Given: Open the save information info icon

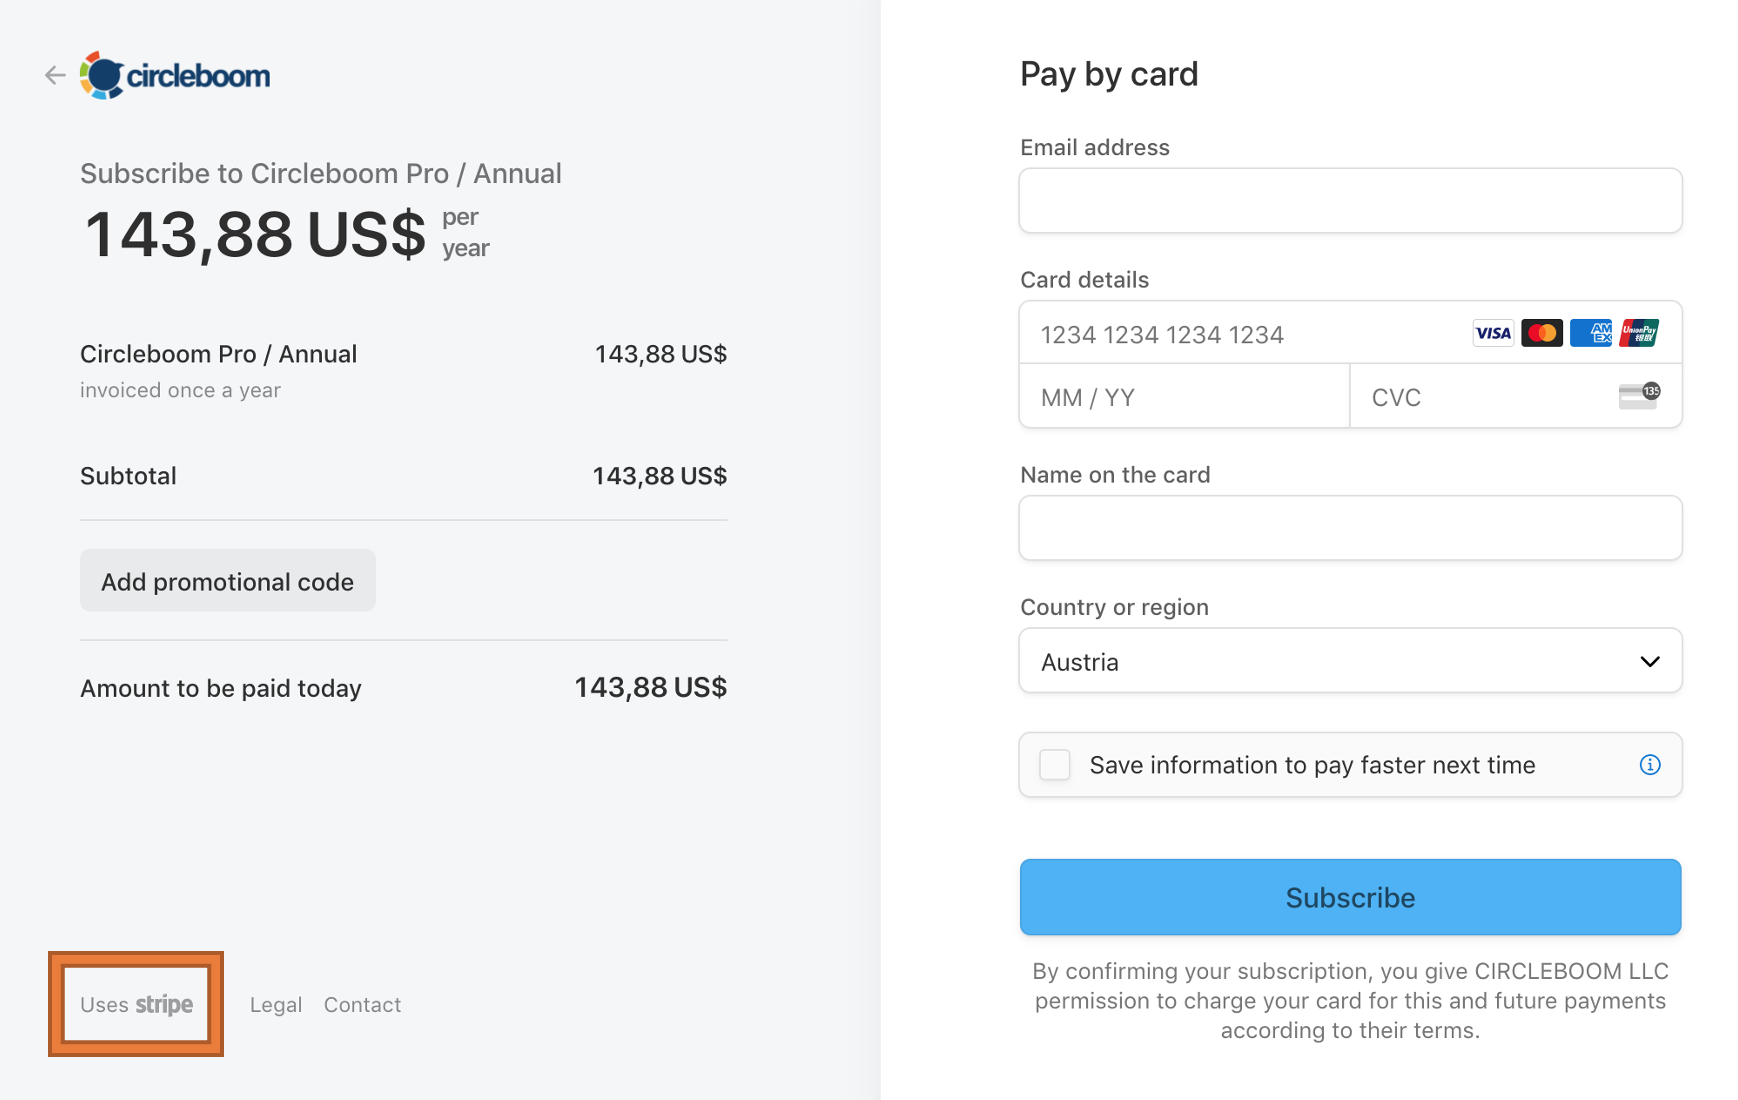Looking at the screenshot, I should [x=1650, y=765].
